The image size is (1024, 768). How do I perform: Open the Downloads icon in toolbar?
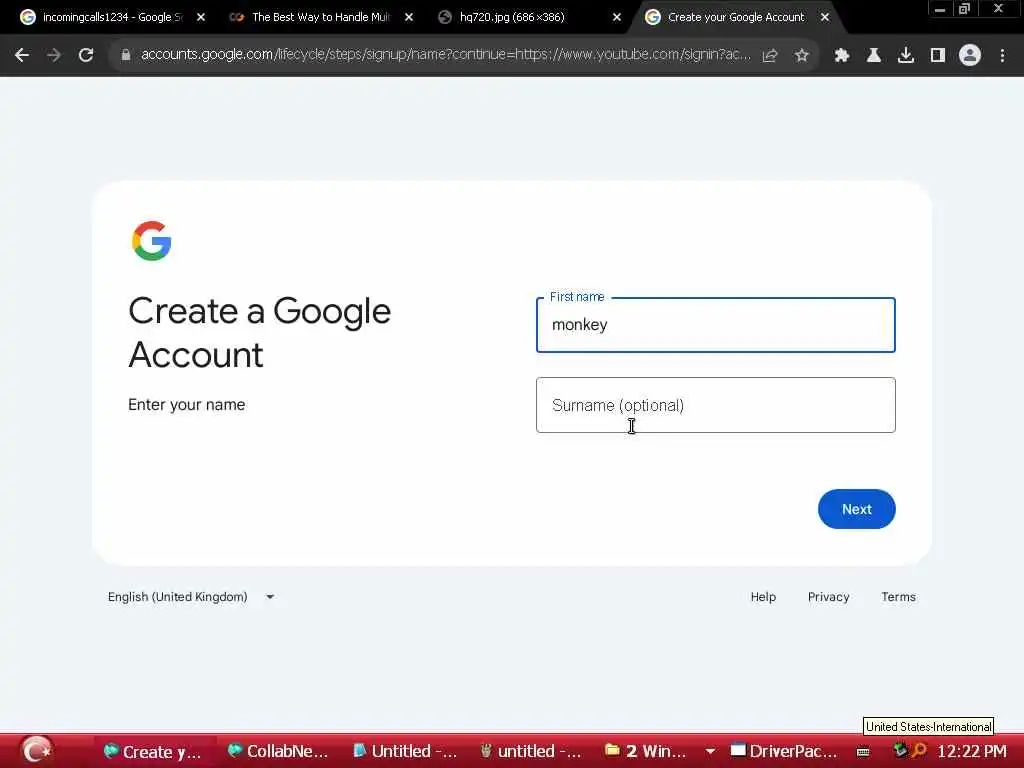point(906,56)
